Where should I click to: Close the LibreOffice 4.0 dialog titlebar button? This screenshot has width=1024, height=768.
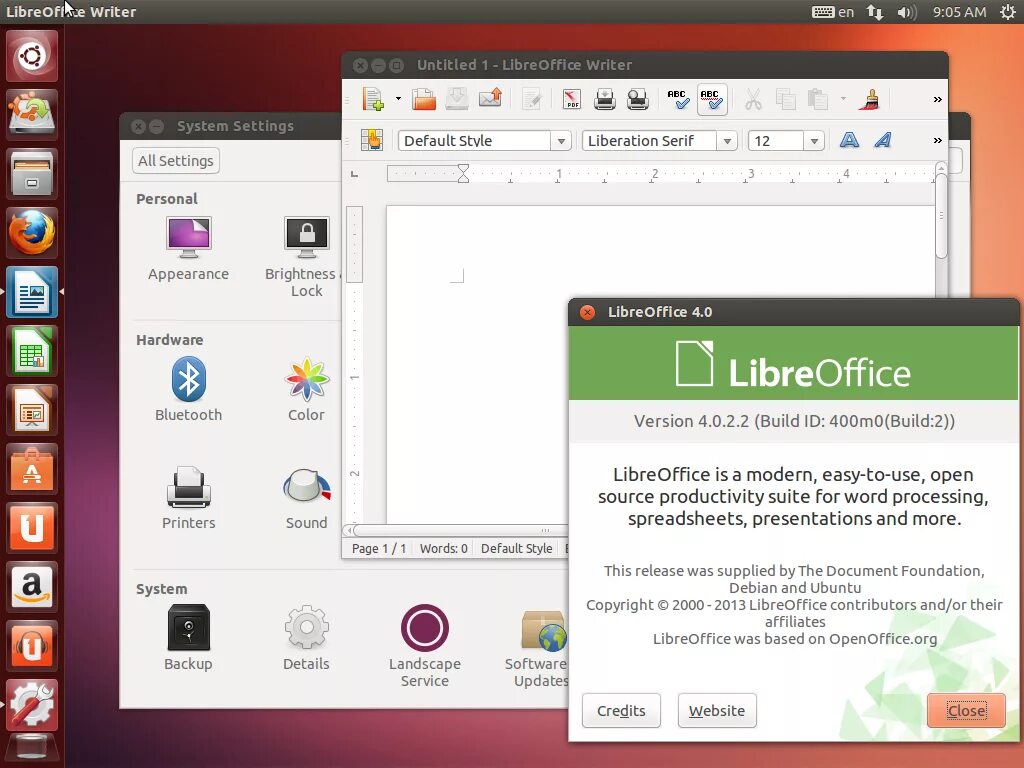tap(587, 312)
